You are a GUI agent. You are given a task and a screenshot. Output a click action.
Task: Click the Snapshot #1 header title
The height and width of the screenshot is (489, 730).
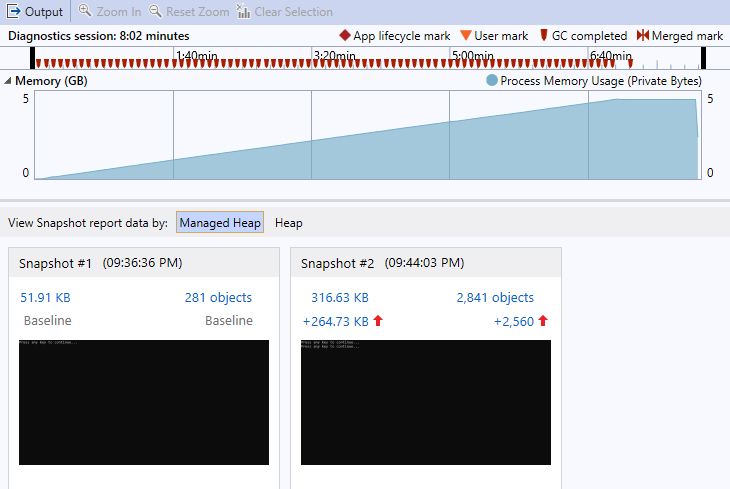55,263
